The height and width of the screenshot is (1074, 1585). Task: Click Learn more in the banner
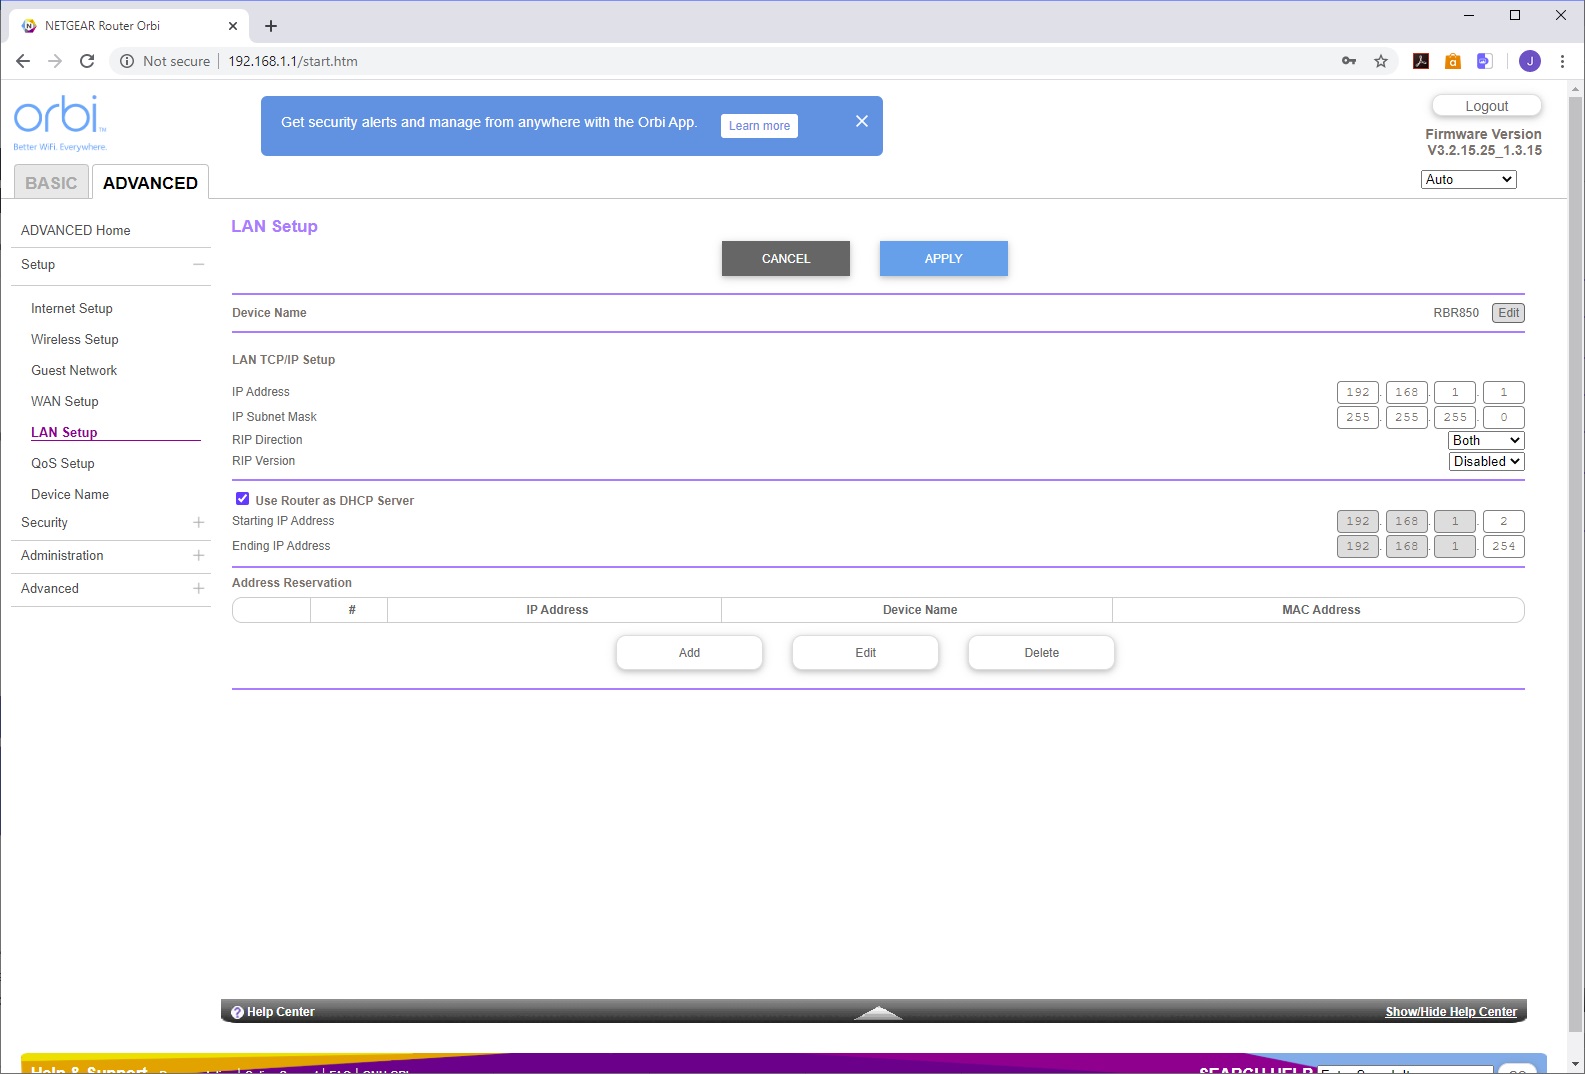(759, 126)
